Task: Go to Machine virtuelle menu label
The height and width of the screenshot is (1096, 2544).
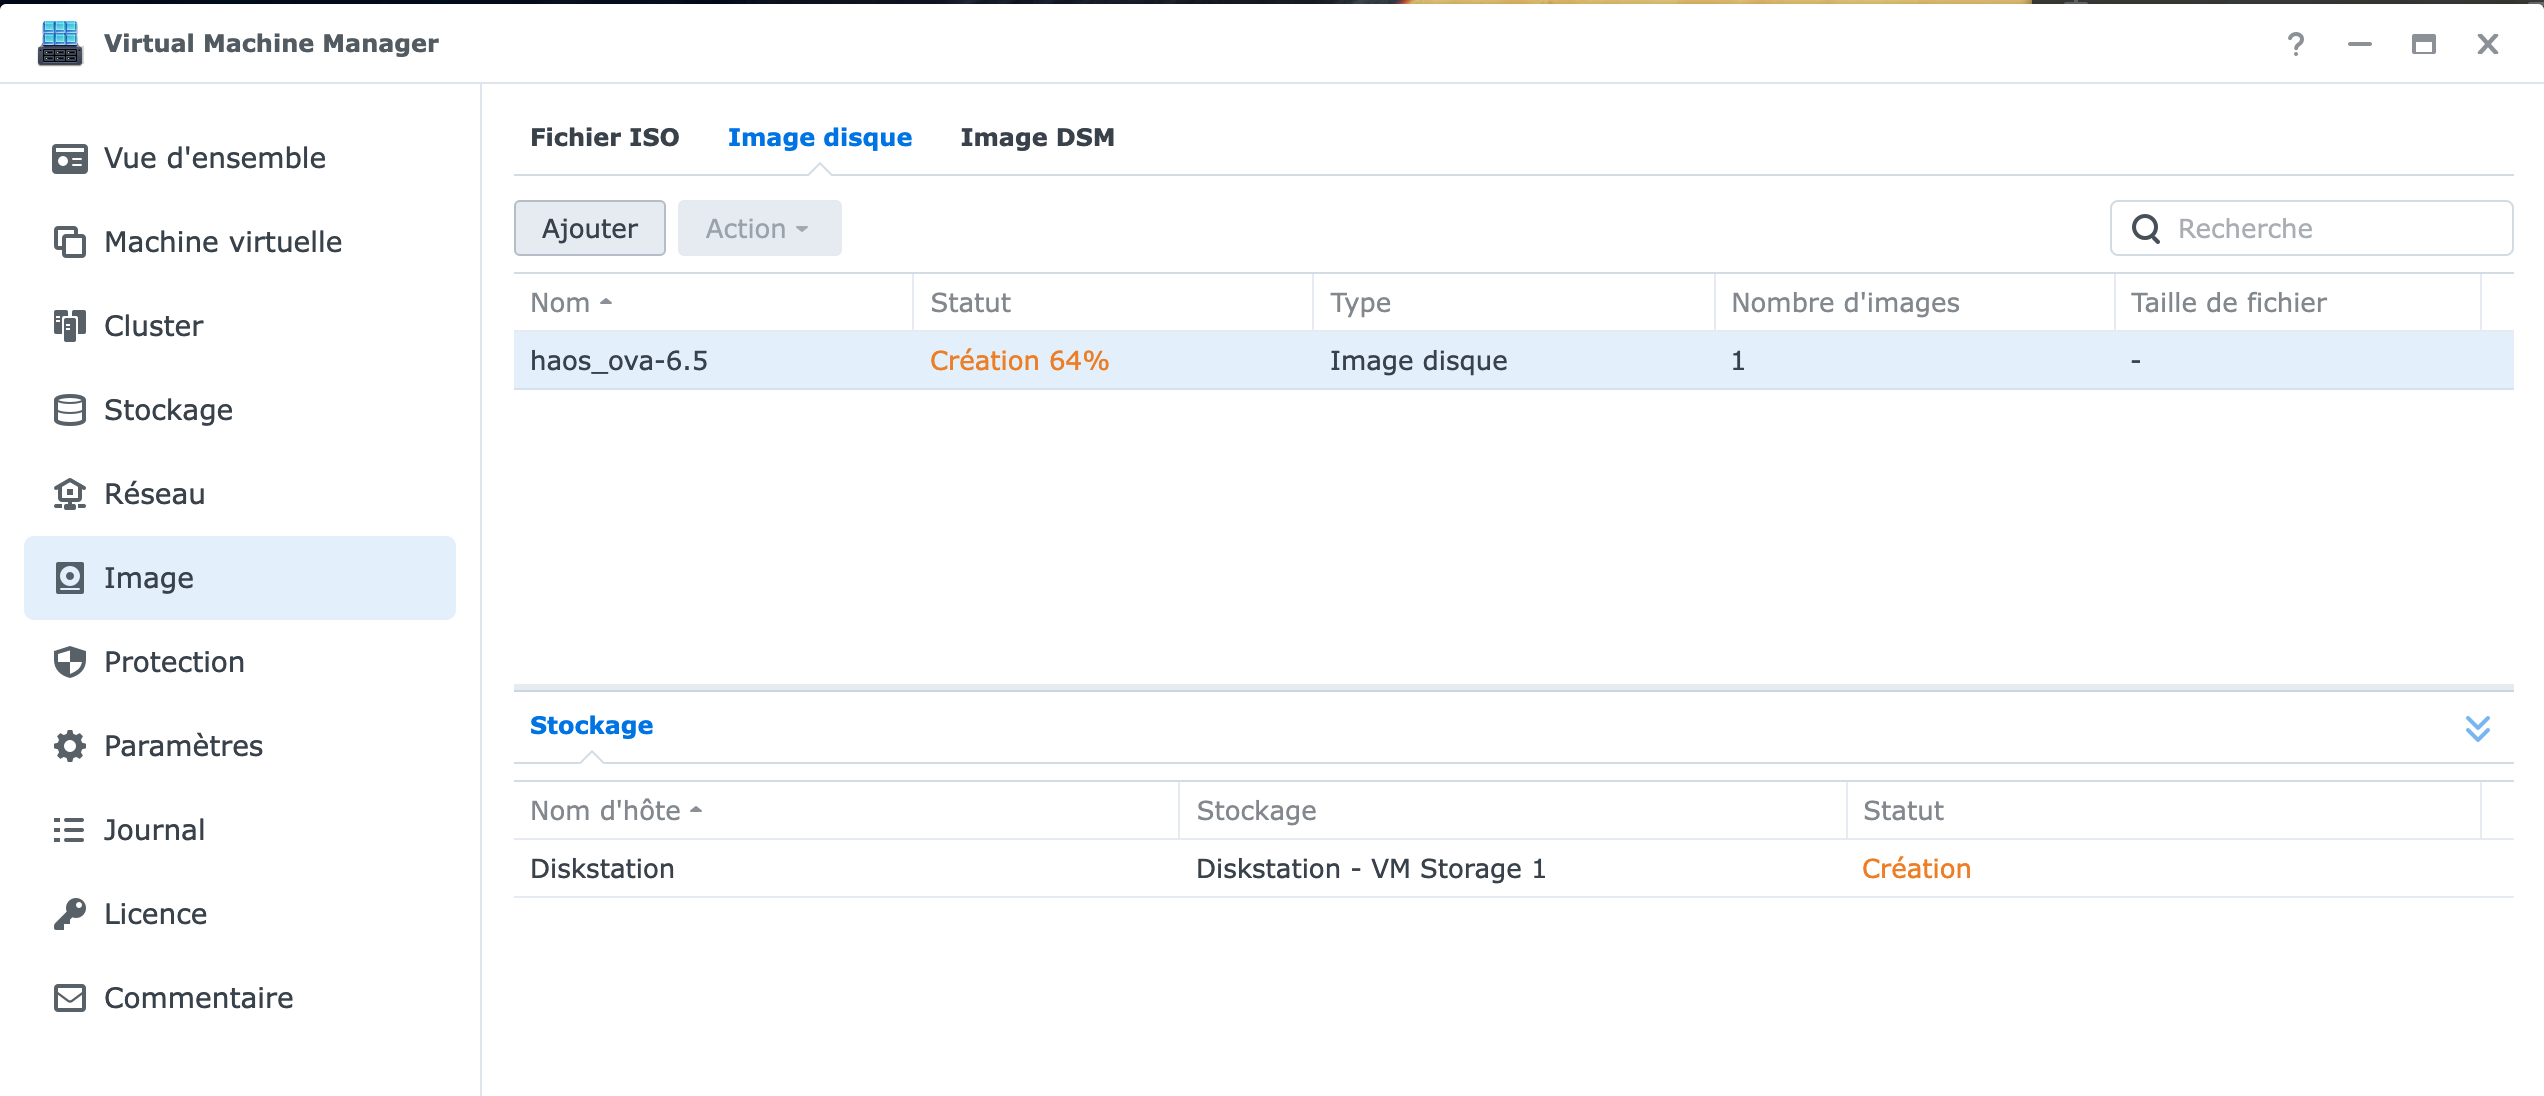Action: pos(223,242)
